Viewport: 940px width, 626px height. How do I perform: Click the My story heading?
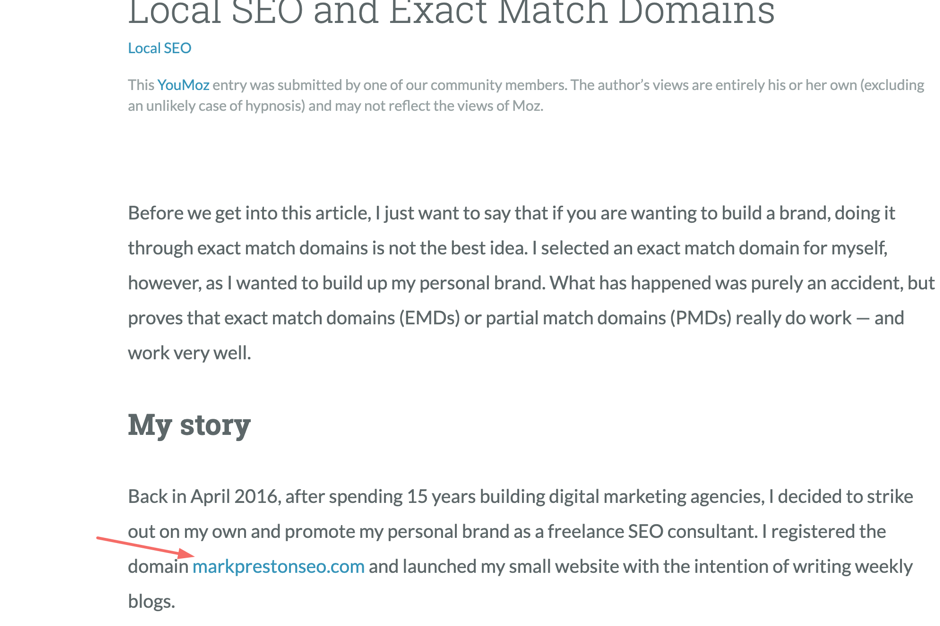[189, 426]
